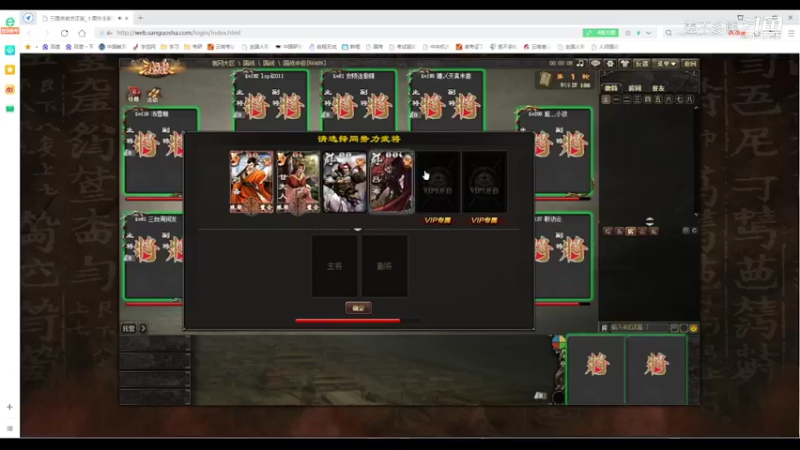This screenshot has height=450, width=800.
Task: Click the scroll-down arrow in the chat log
Action: 696,215
